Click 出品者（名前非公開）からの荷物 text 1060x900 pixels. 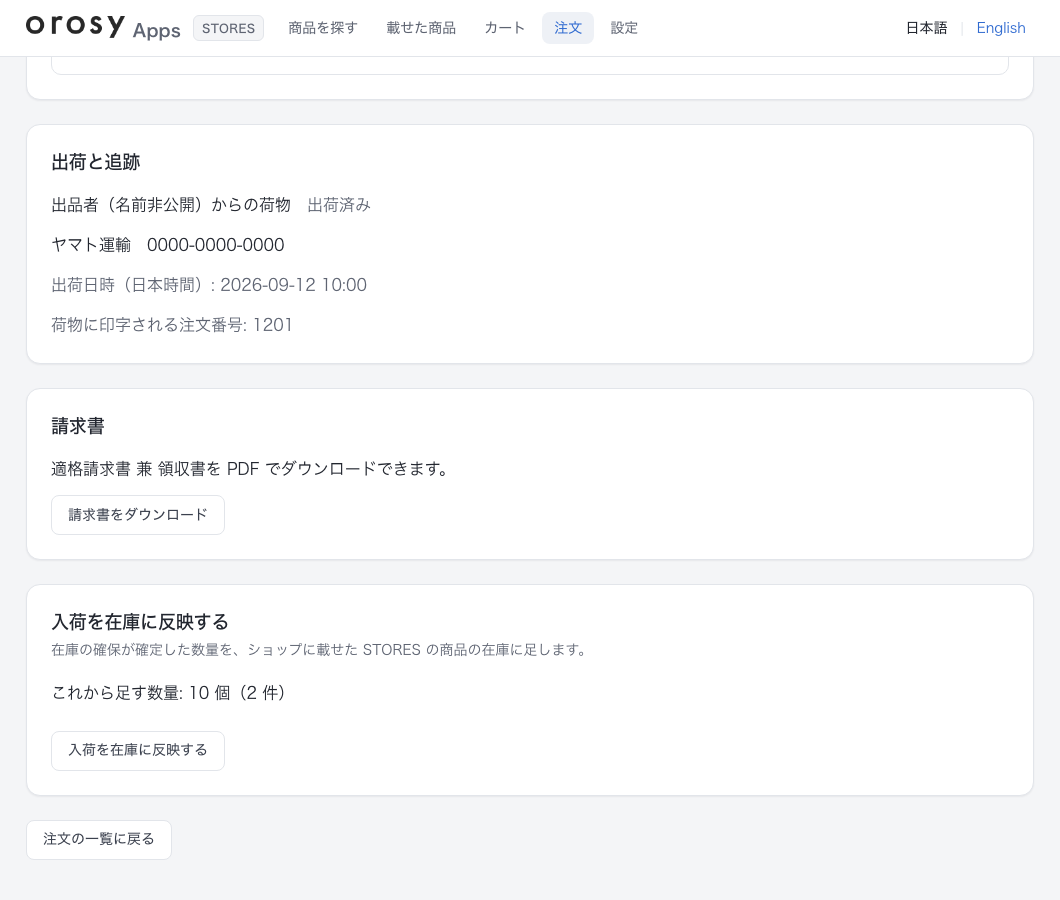pos(171,205)
